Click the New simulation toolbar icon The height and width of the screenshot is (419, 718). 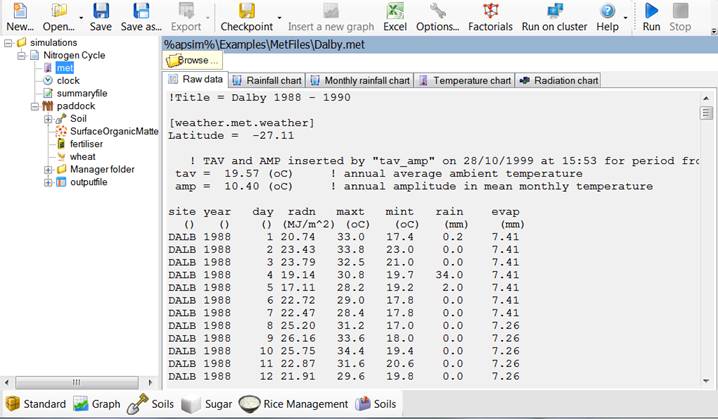point(20,17)
